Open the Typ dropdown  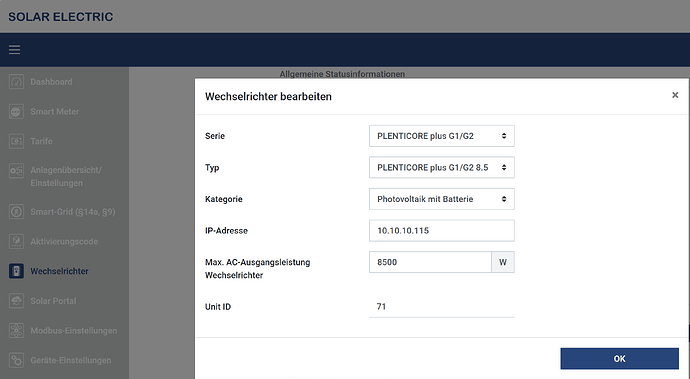click(442, 168)
